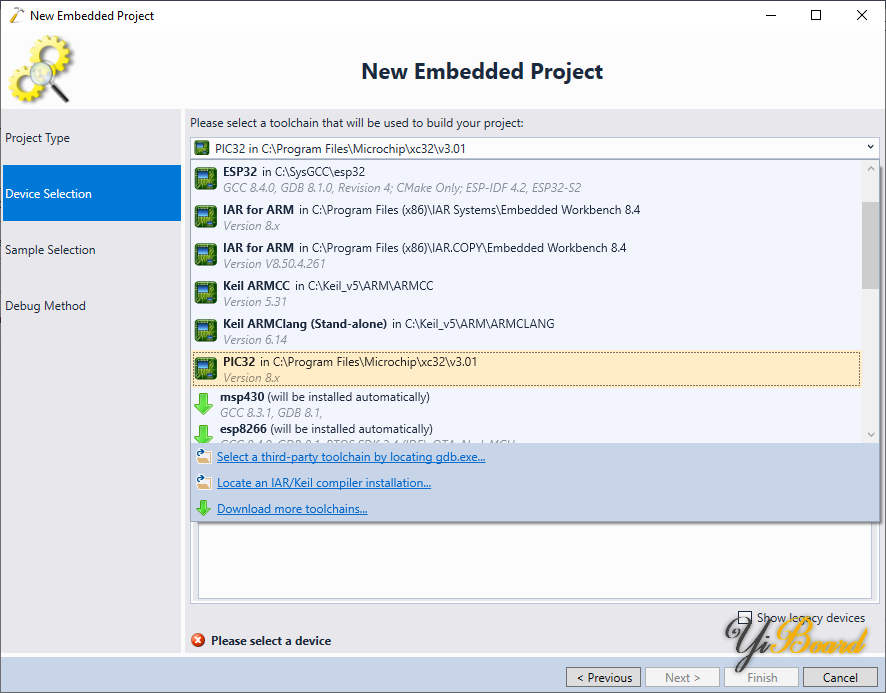Image resolution: width=886 pixels, height=693 pixels.
Task: Pick msp430 auto-install toolchain
Action: [x=527, y=404]
